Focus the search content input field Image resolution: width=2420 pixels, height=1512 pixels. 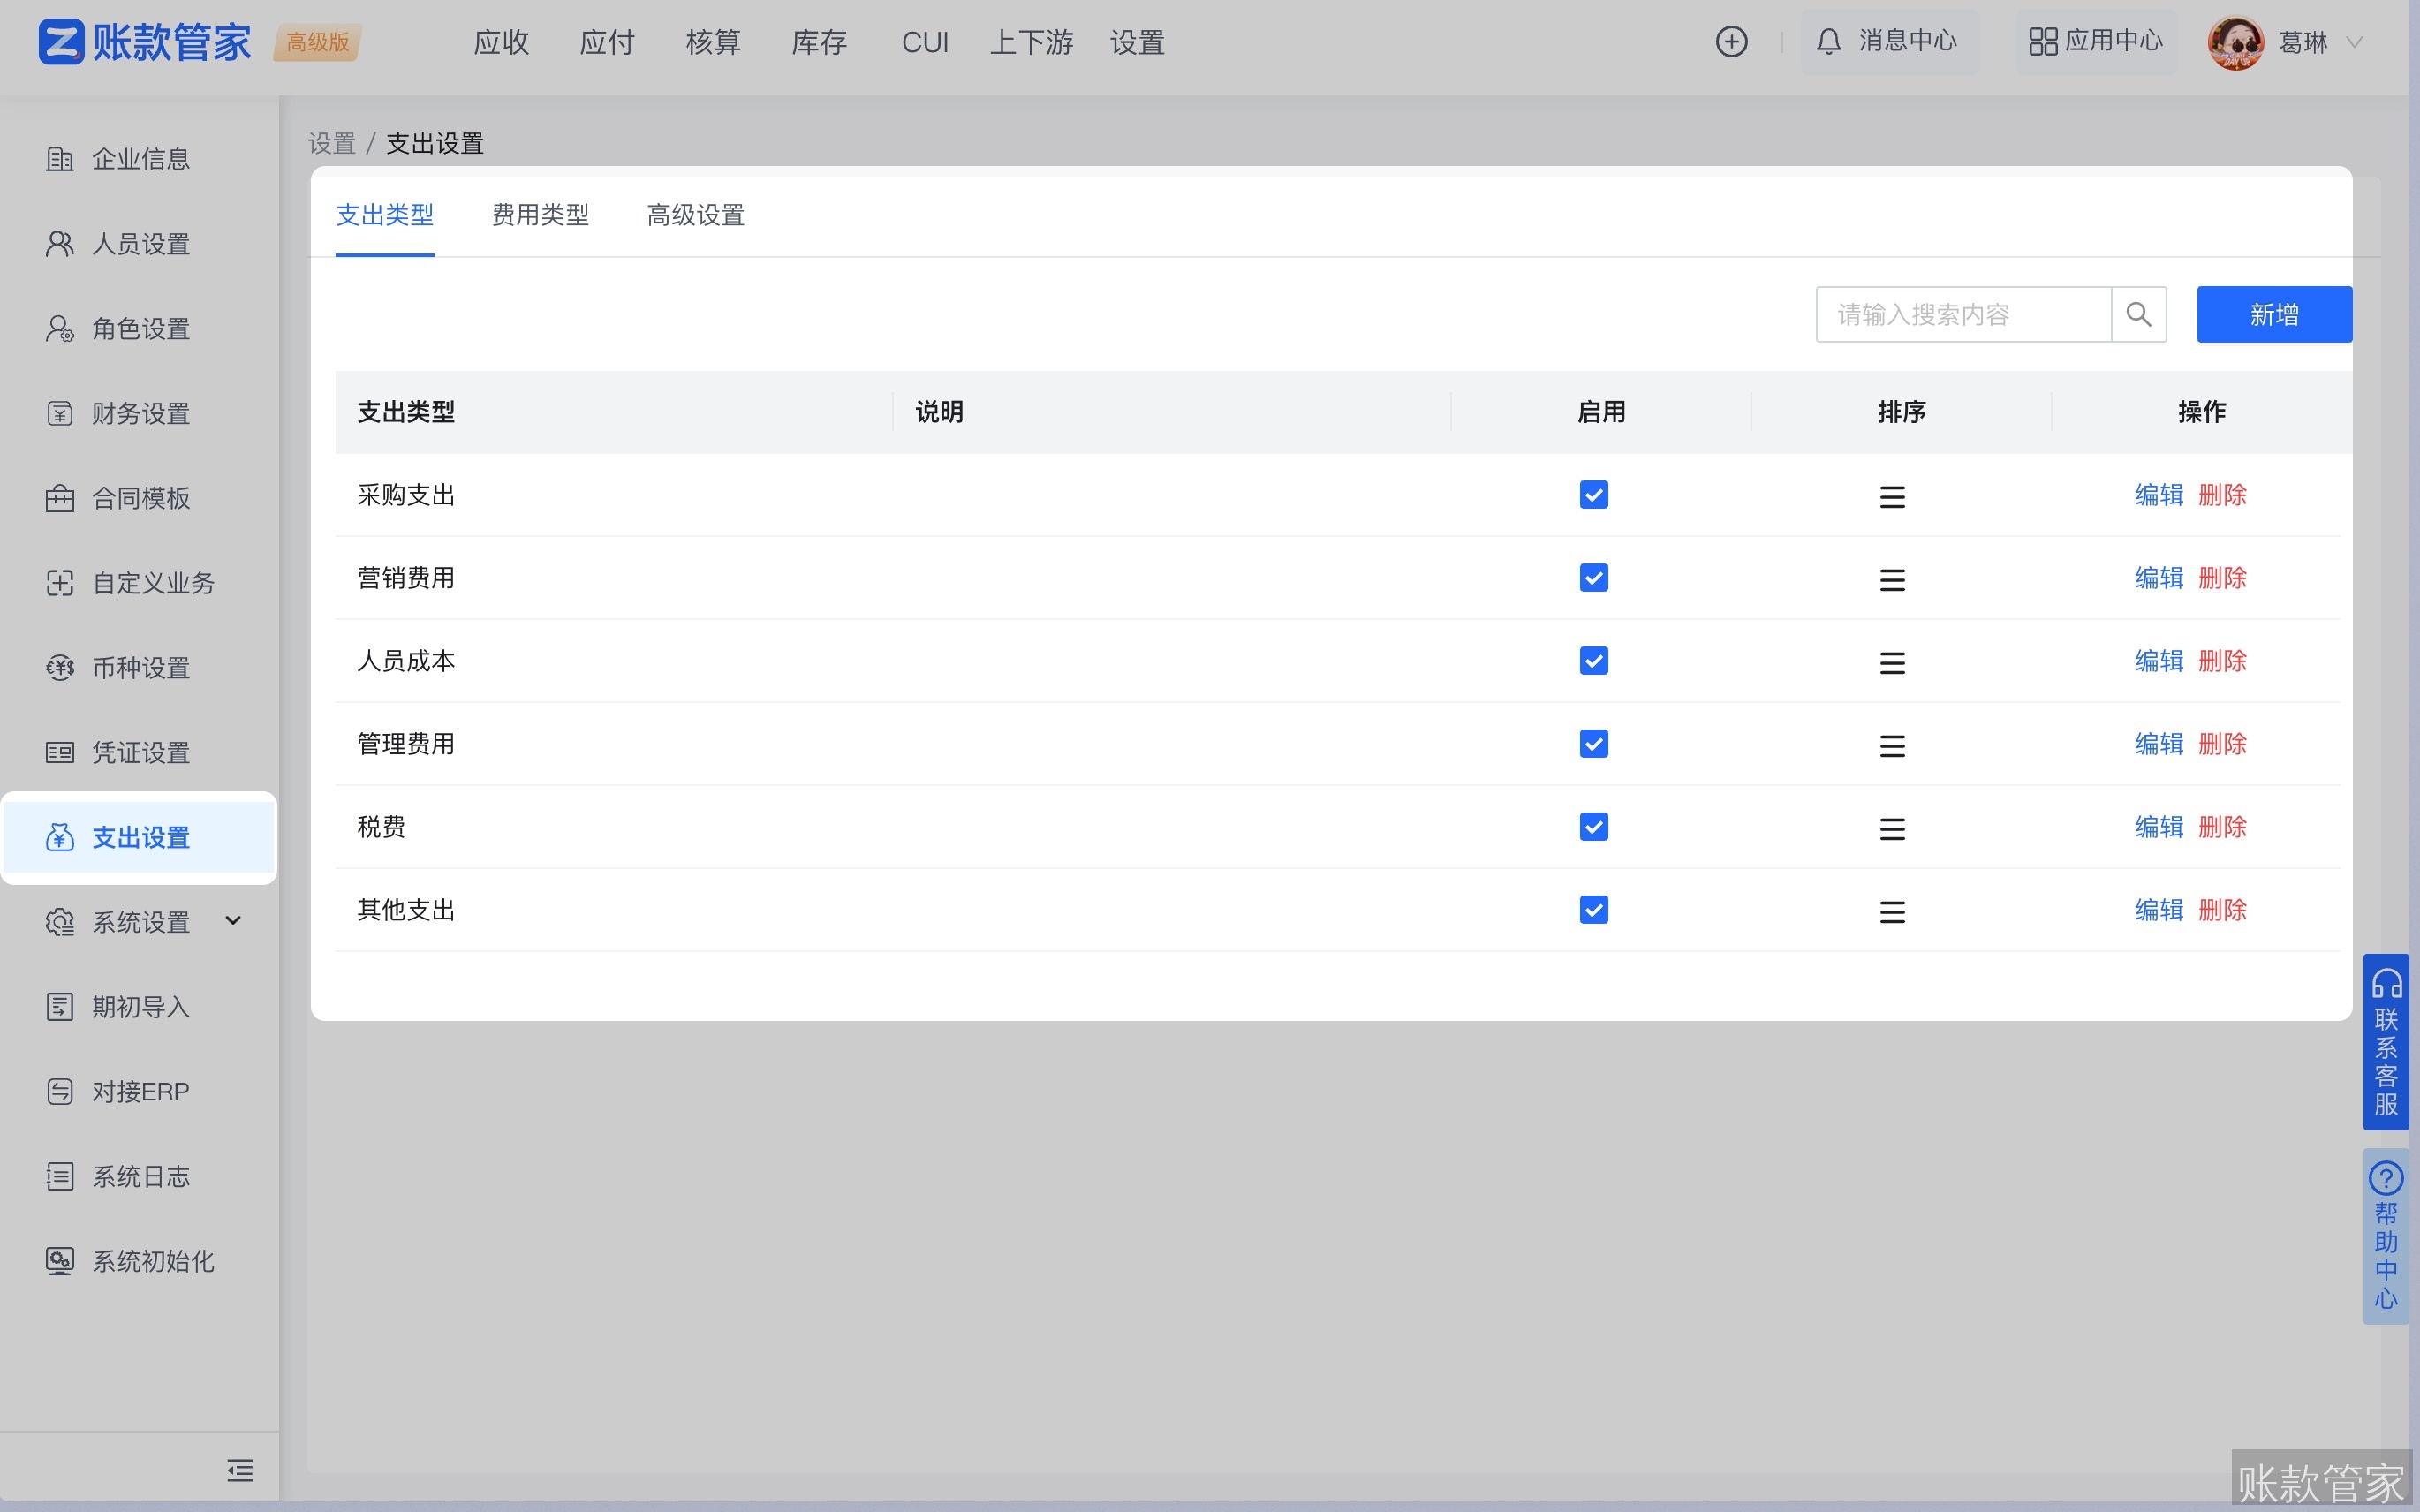tap(1962, 315)
